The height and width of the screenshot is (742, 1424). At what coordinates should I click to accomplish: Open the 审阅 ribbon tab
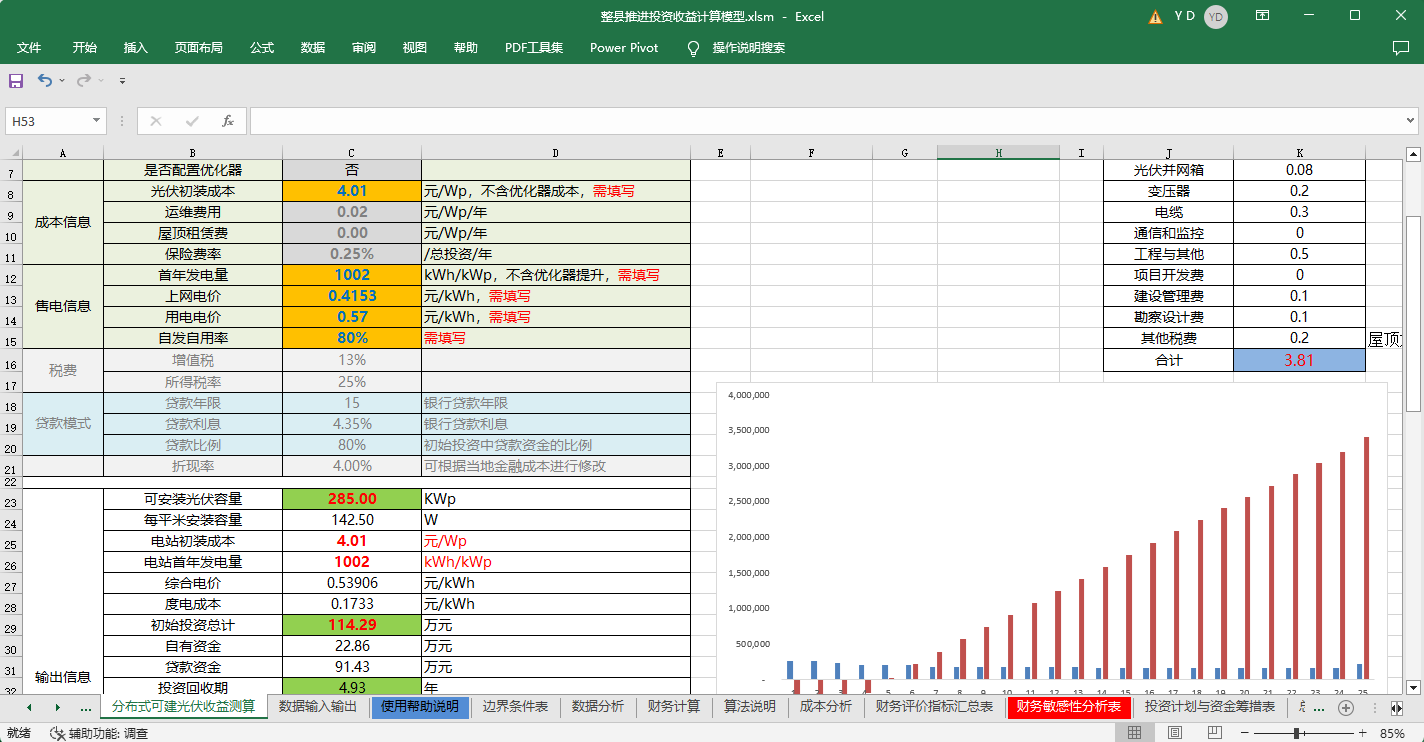pos(364,48)
